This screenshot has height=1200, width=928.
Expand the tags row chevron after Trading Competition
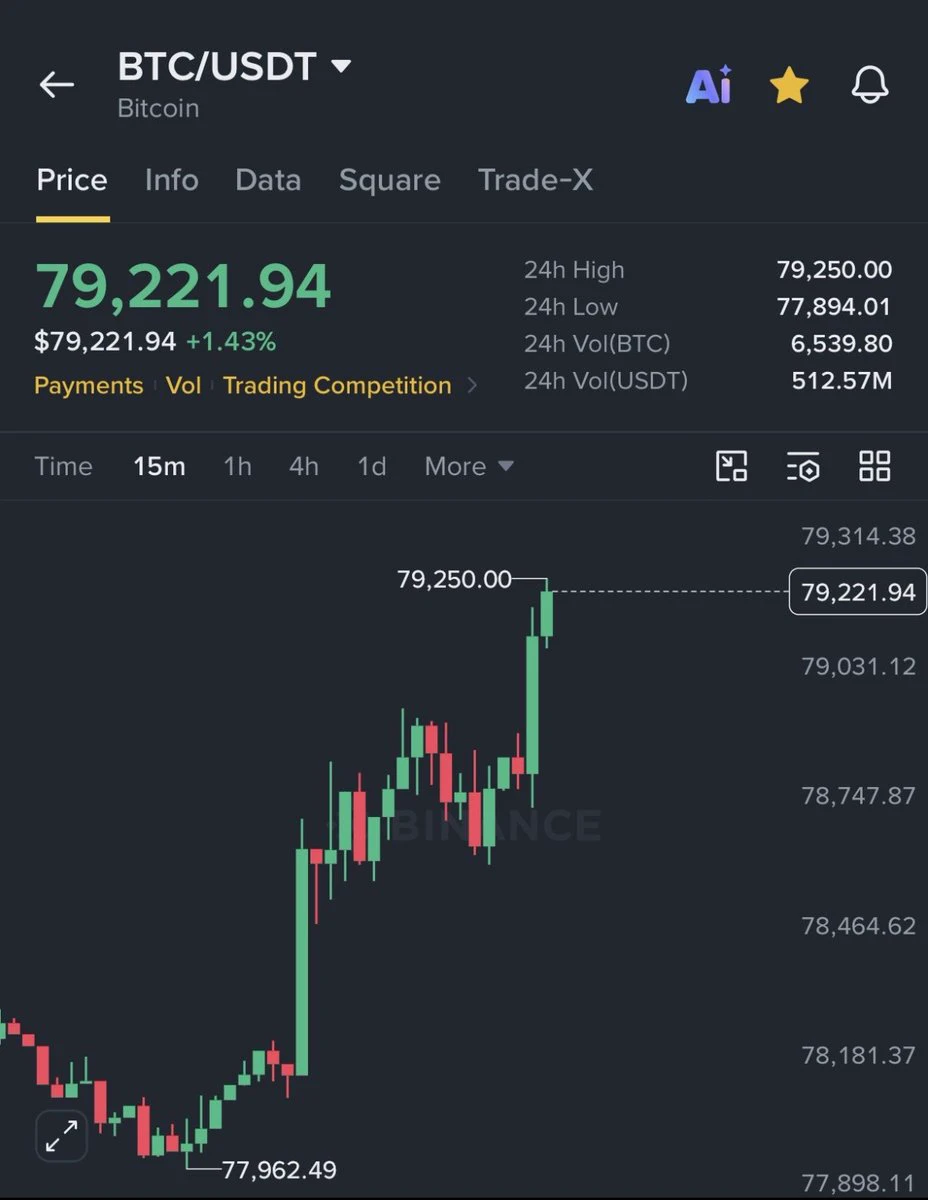(472, 386)
